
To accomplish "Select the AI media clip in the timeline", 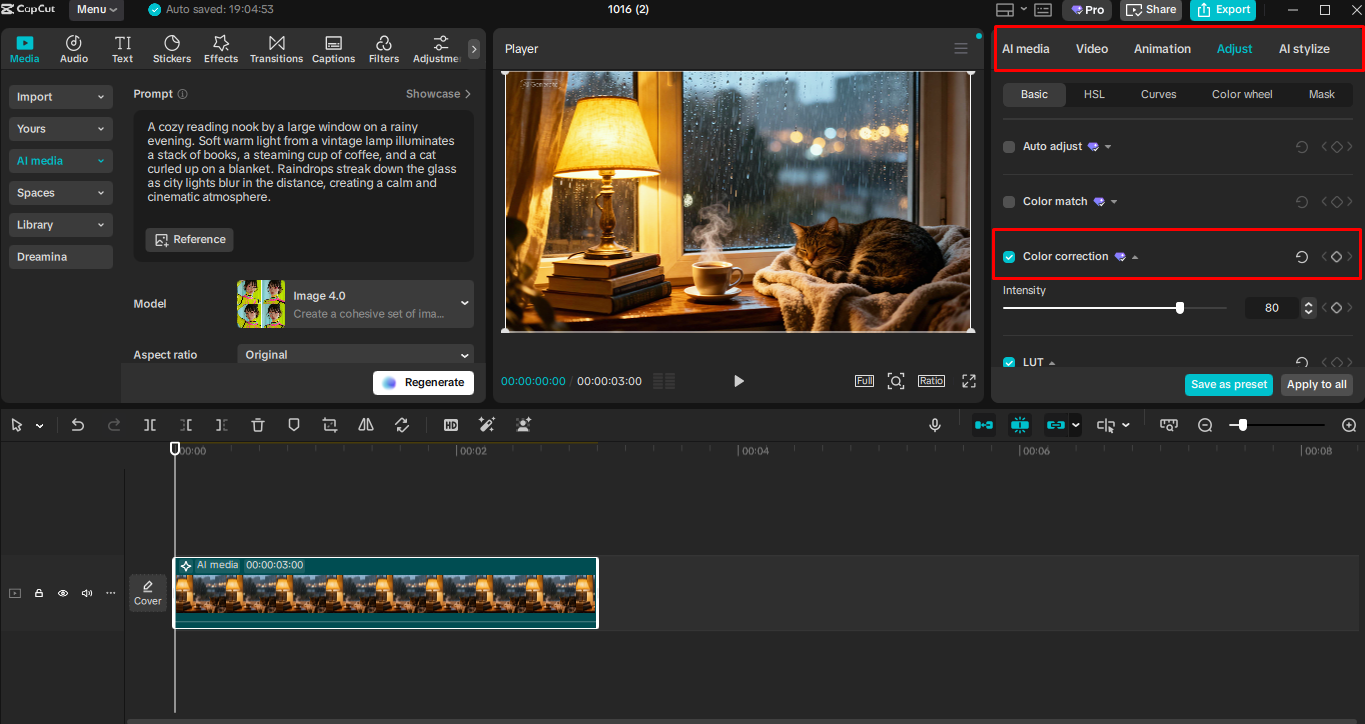I will [385, 593].
